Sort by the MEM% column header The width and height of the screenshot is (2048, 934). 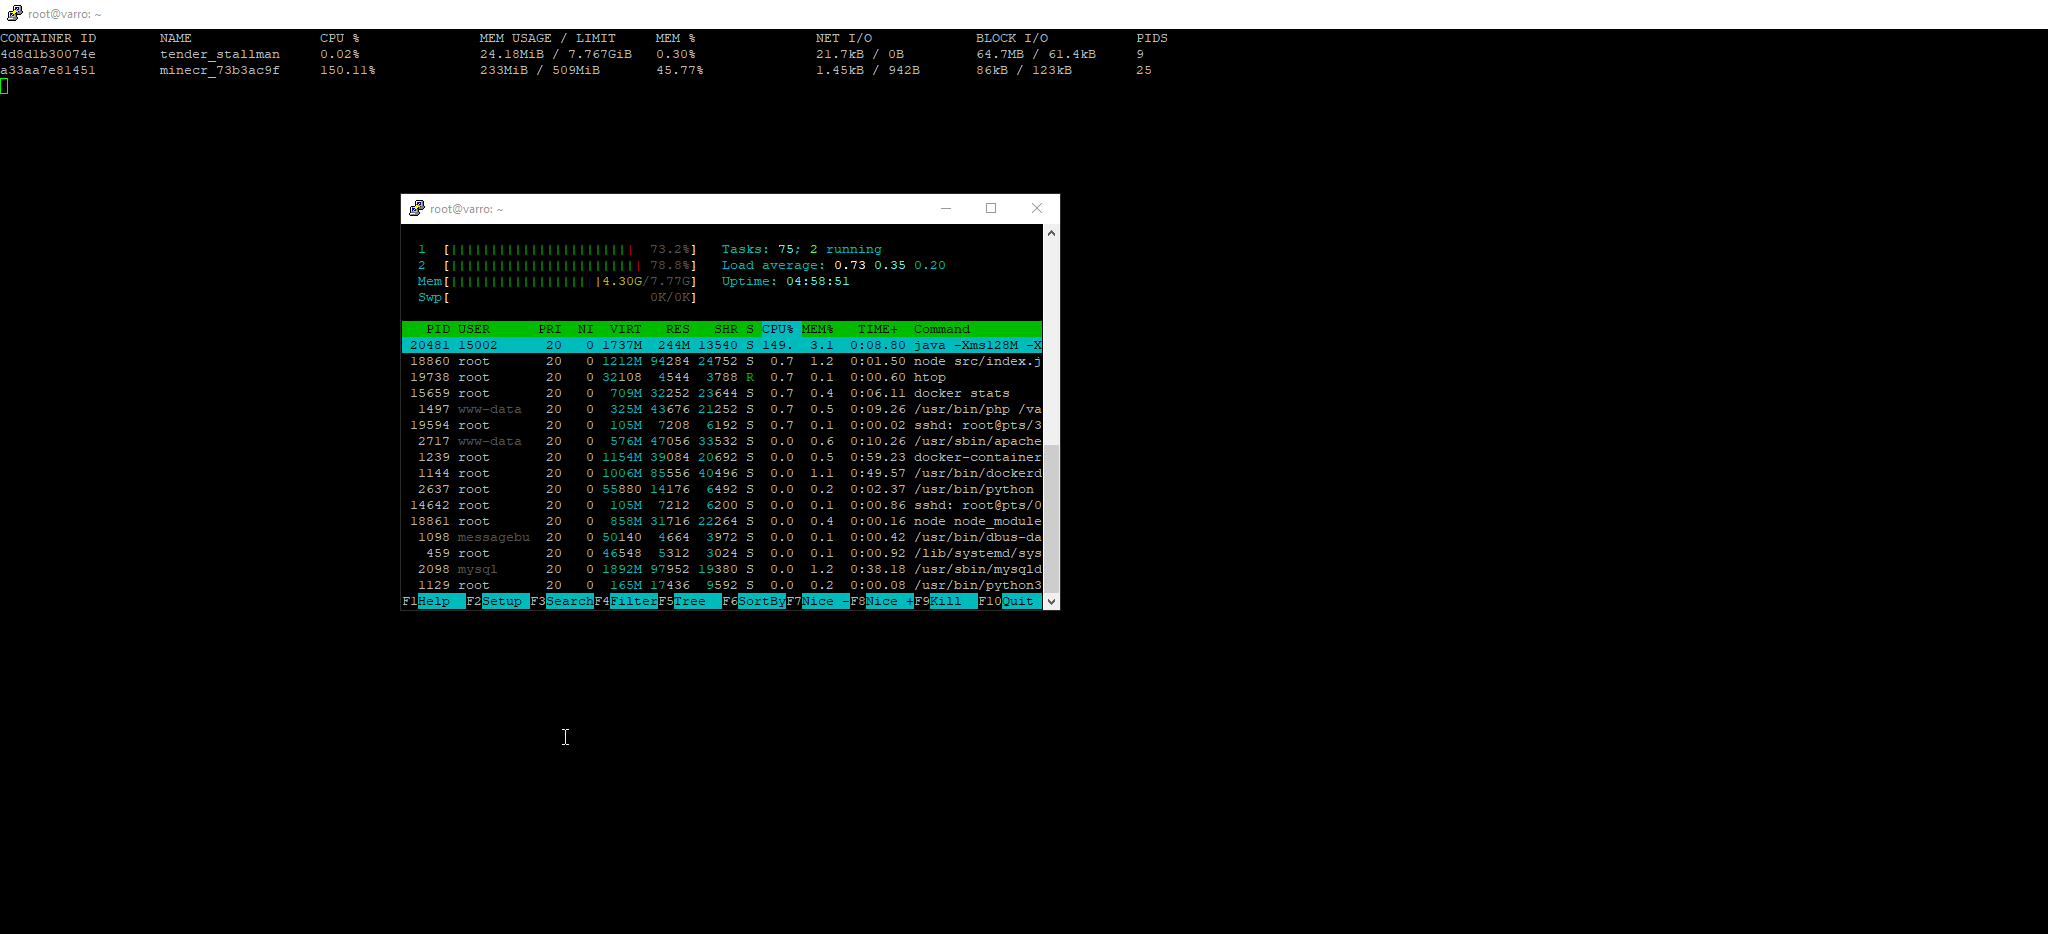[817, 329]
